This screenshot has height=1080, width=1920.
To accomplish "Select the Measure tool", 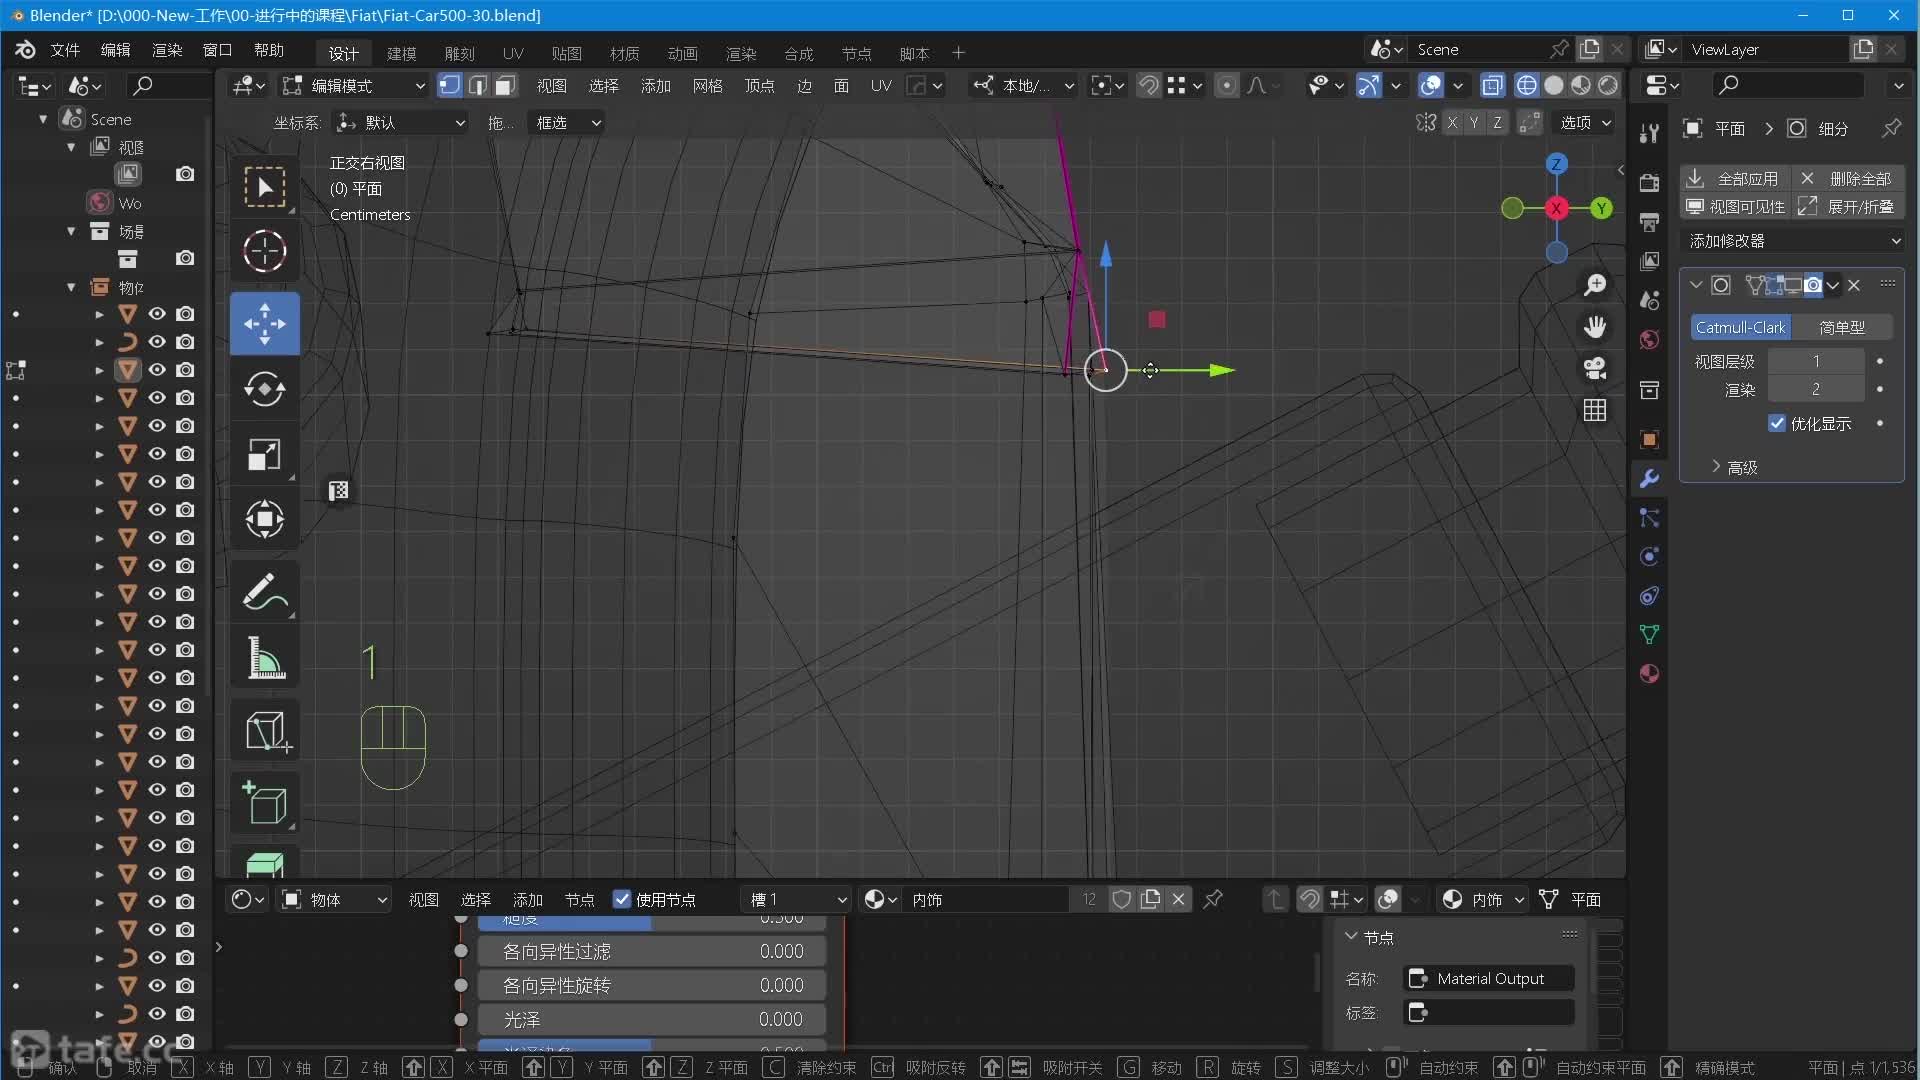I will (264, 657).
